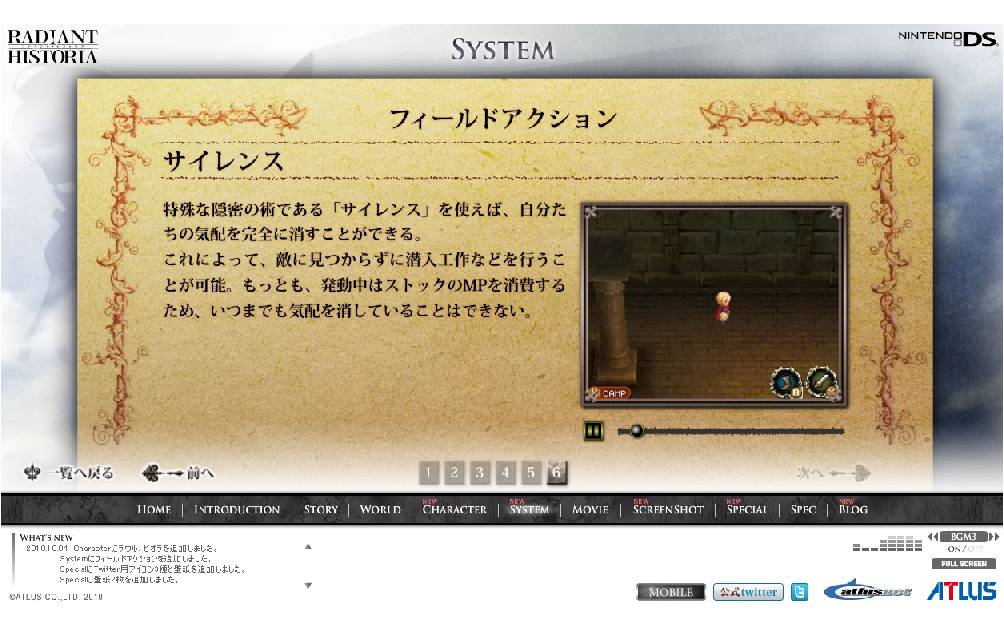1004x635 pixels.
Task: Open the Atlus Net logo link
Action: click(x=868, y=590)
